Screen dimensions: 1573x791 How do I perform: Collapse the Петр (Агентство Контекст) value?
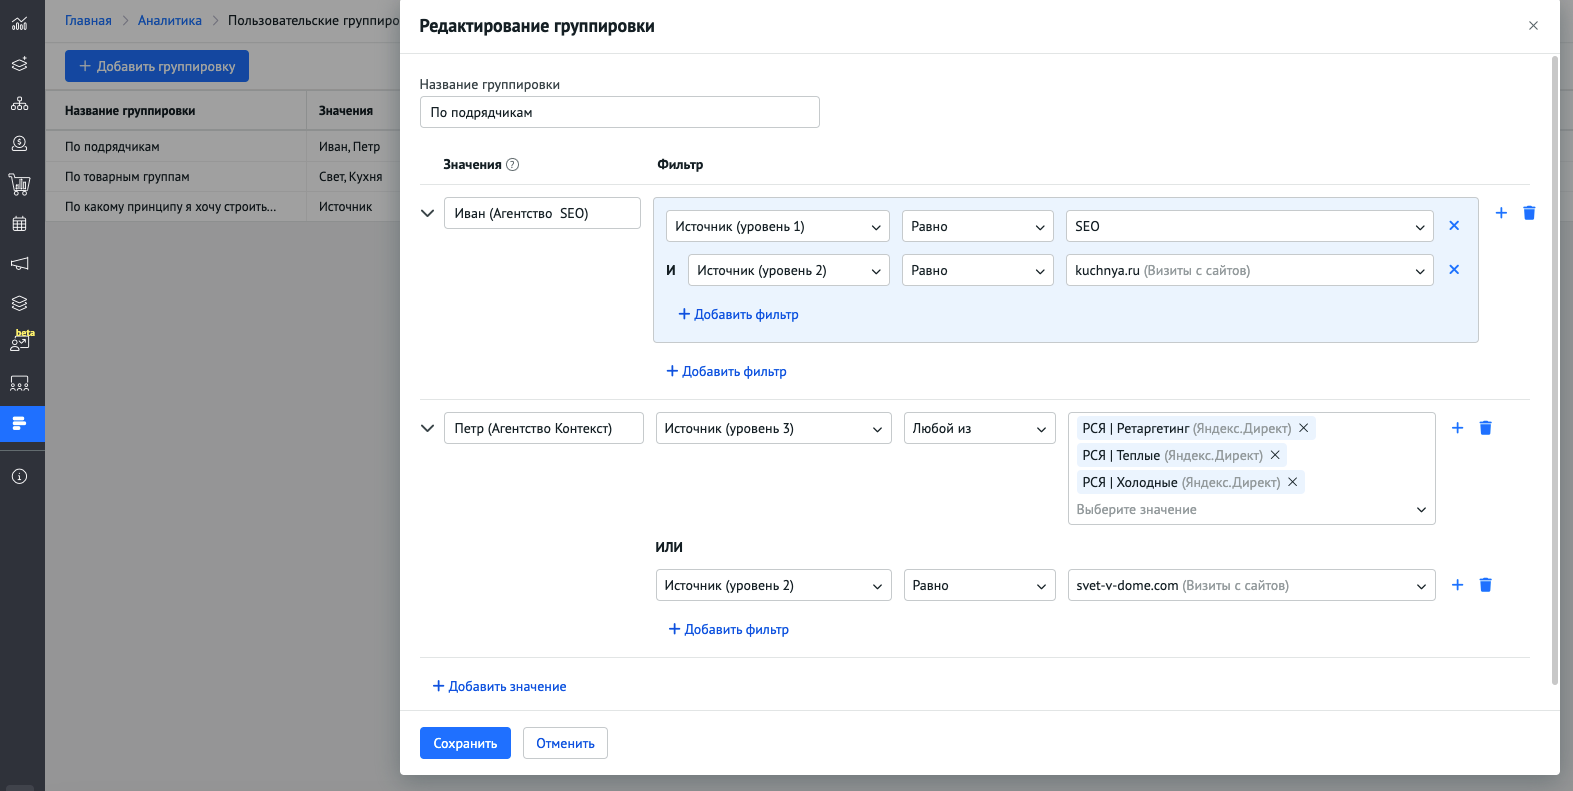click(x=427, y=428)
